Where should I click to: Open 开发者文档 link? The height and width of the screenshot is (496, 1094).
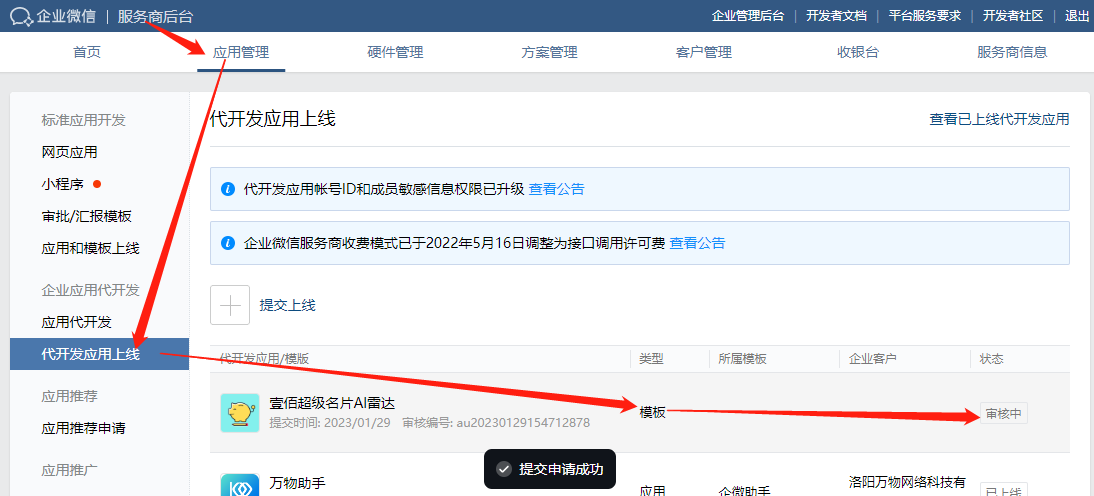(x=836, y=16)
